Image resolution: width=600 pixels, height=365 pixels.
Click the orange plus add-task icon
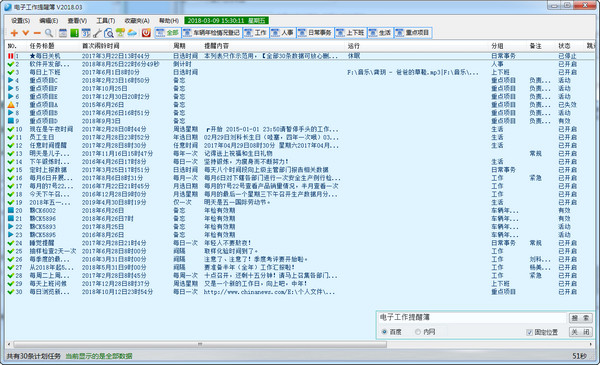pyautogui.click(x=14, y=33)
